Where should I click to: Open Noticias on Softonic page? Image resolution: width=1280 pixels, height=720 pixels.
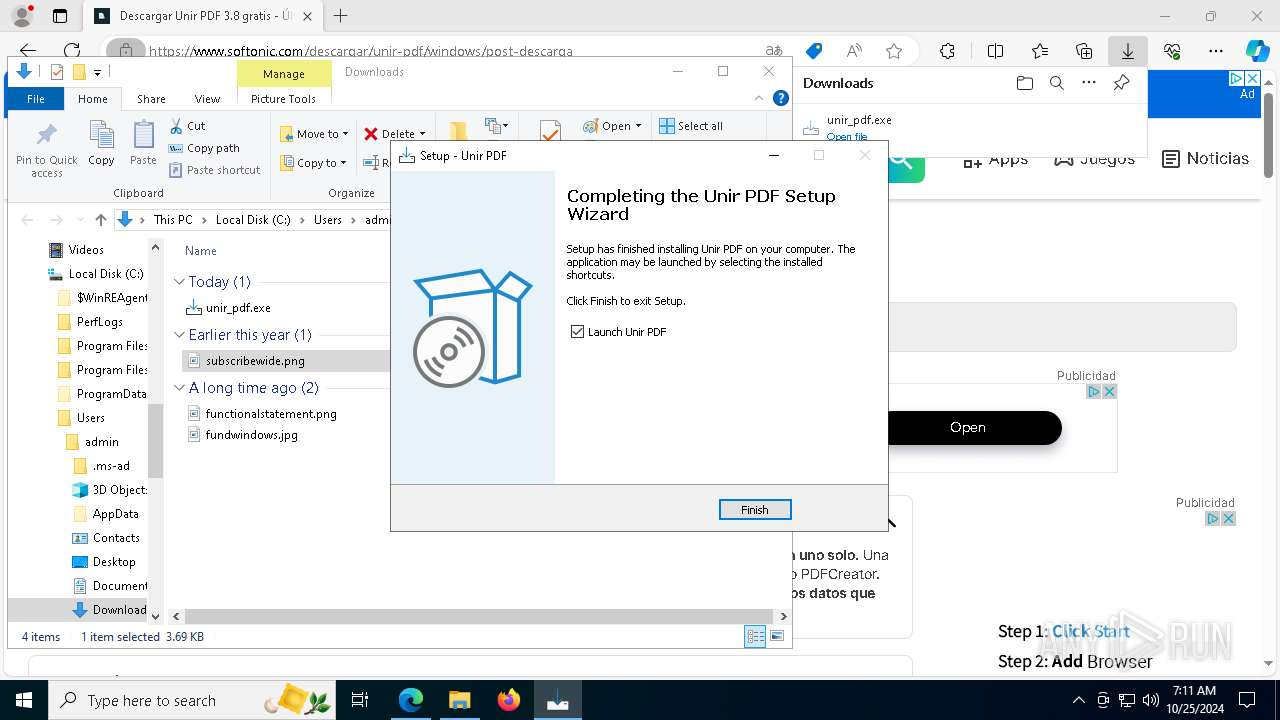coord(1206,158)
